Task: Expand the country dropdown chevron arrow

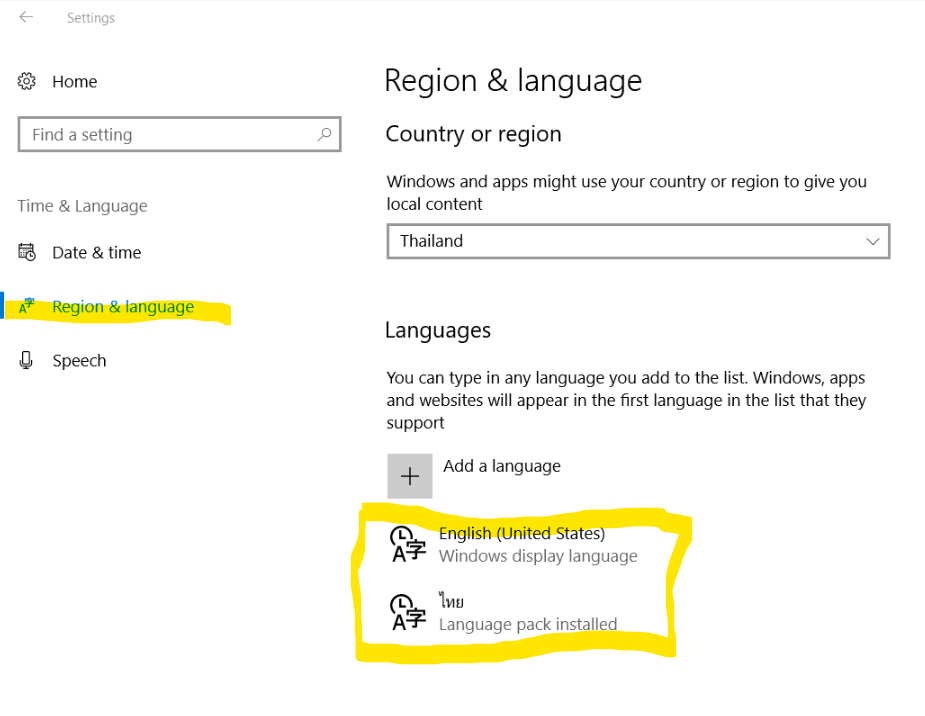Action: click(x=872, y=241)
